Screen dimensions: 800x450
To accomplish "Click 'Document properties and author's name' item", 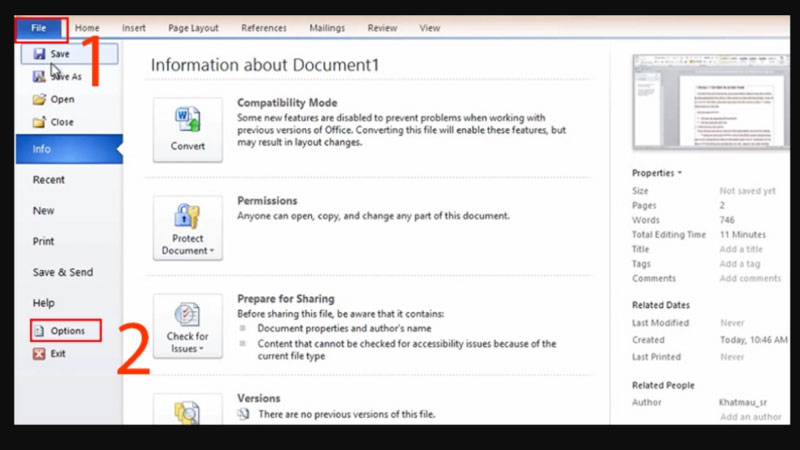I will point(344,329).
